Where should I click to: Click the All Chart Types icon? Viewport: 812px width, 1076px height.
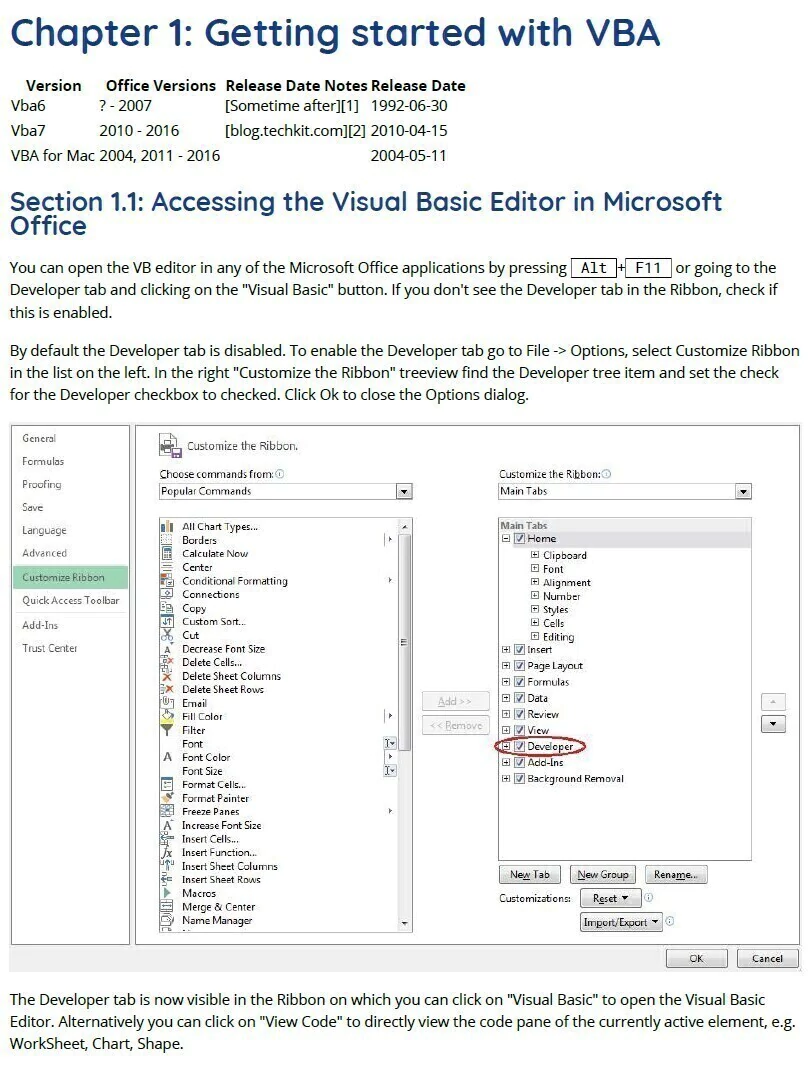point(167,527)
